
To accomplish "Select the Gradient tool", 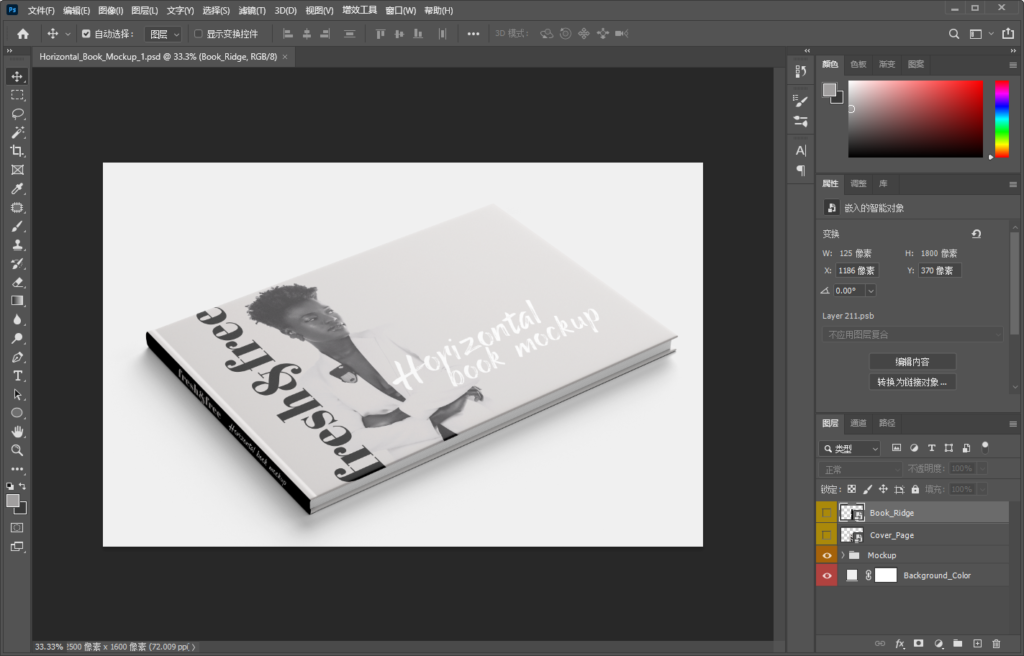I will (x=17, y=301).
